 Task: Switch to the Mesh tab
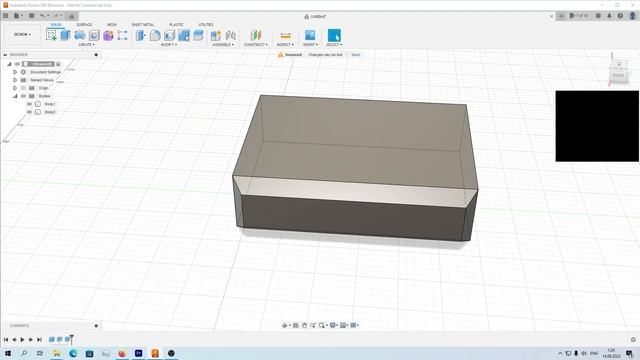[x=111, y=25]
